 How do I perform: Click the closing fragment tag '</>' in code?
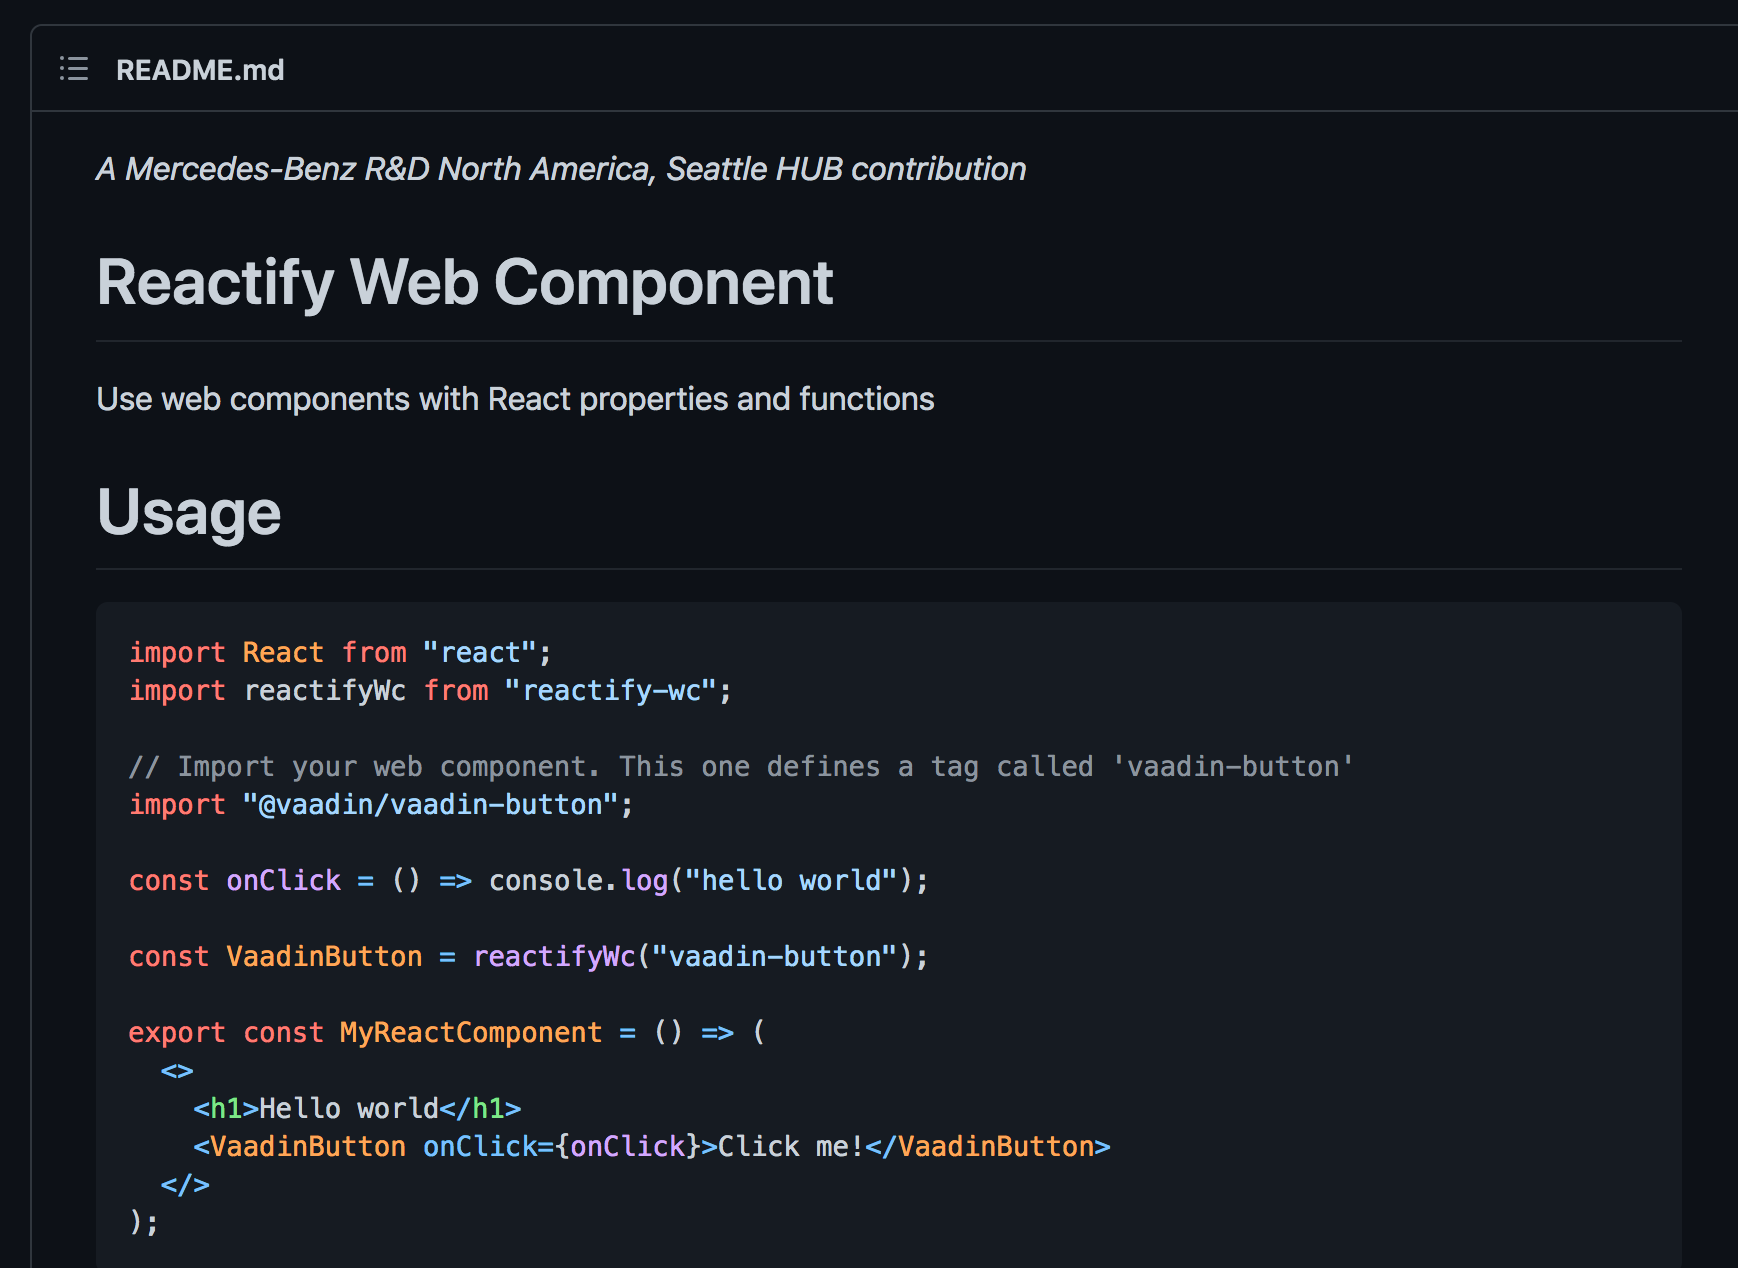[185, 1185]
